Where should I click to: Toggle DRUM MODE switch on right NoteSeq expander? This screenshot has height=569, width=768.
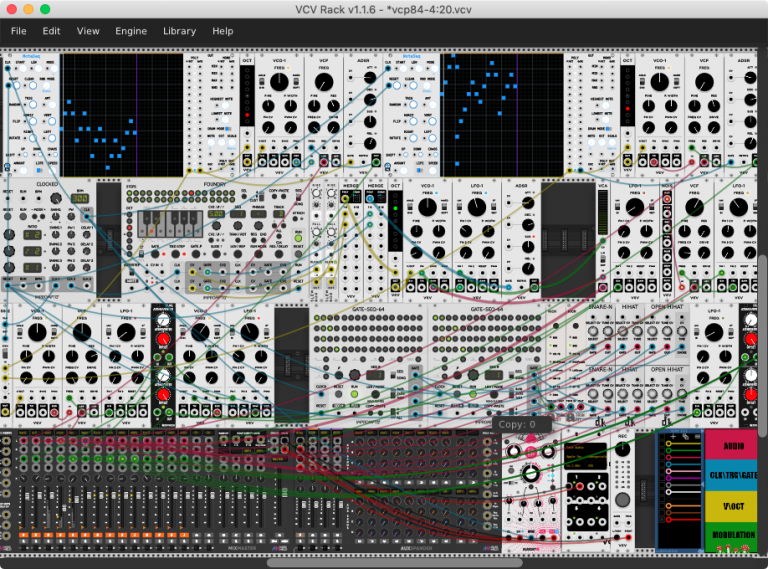point(607,128)
